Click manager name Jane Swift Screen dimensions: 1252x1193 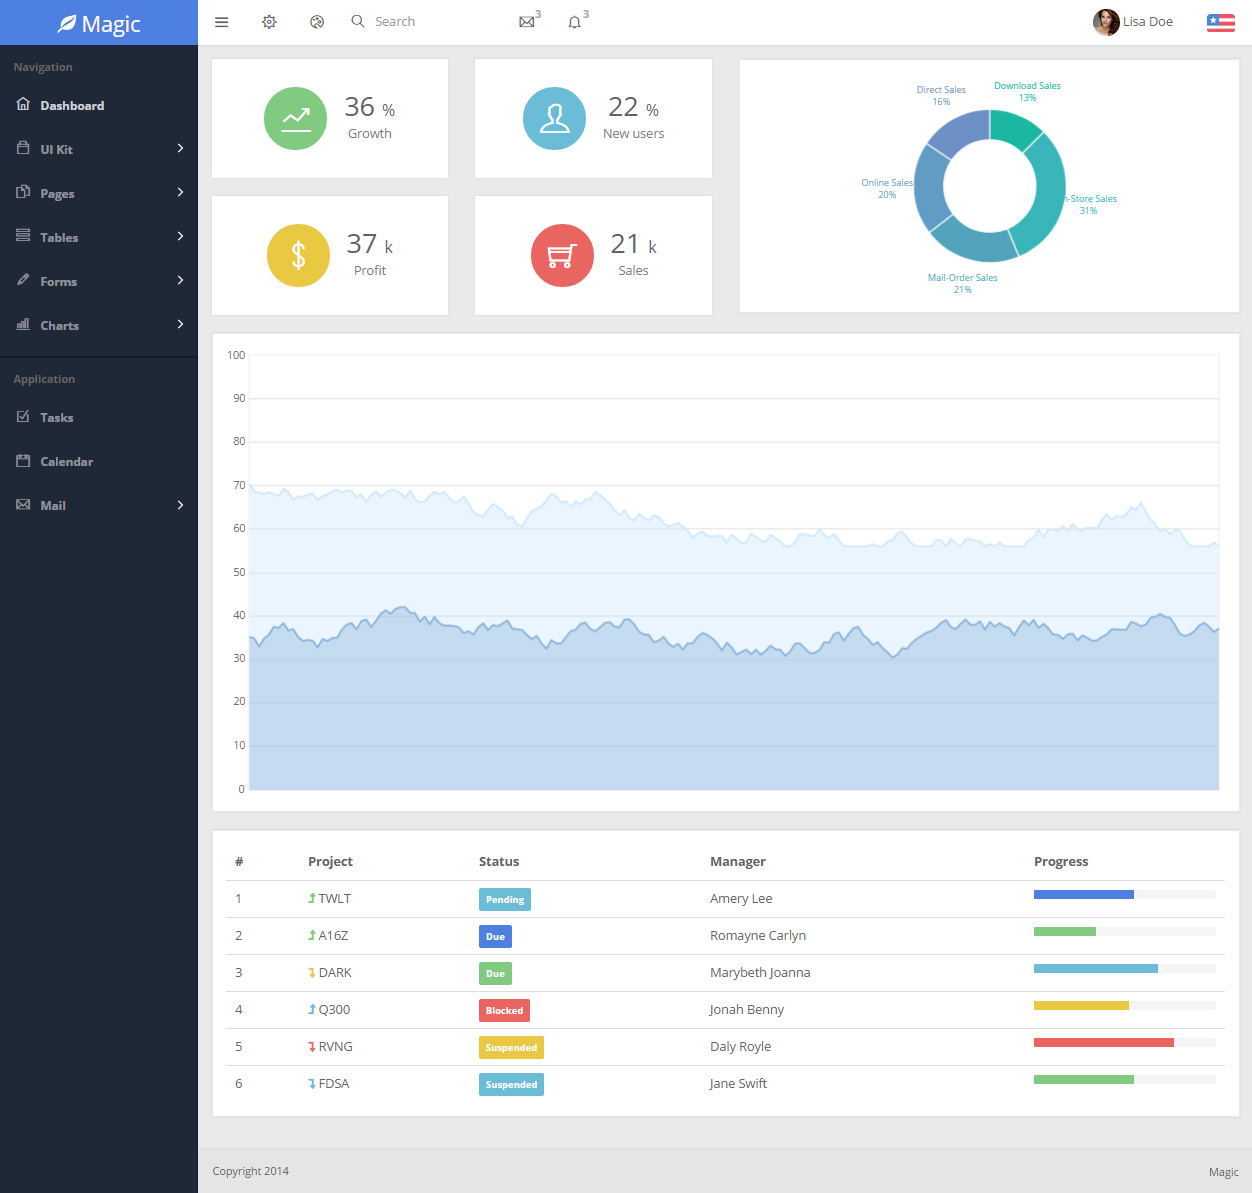pyautogui.click(x=739, y=1084)
